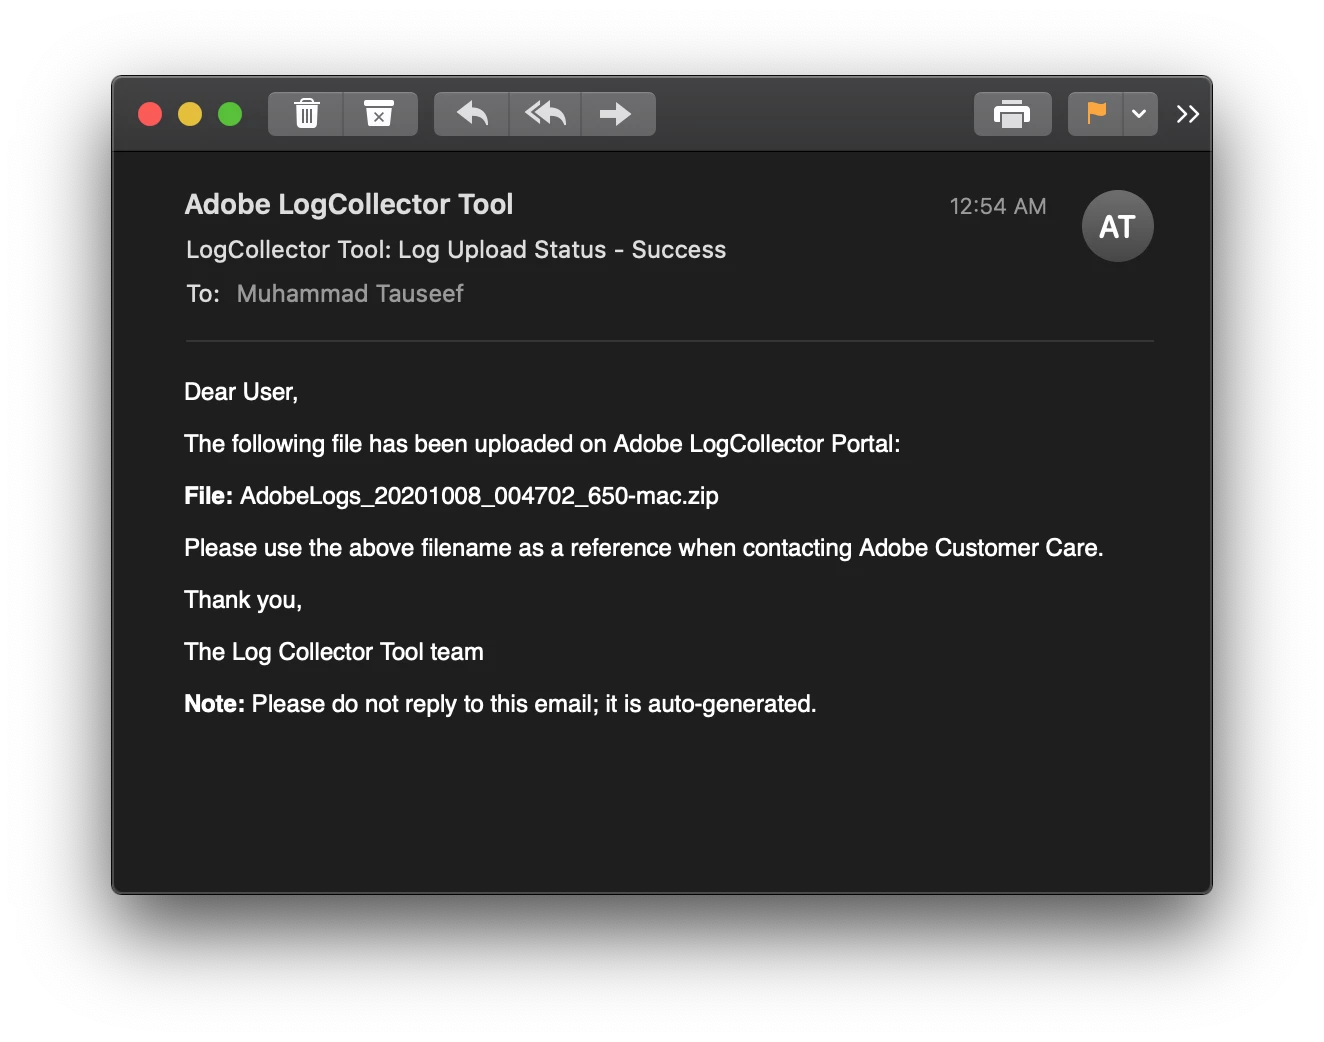Flag the message with the orange flag
1324x1042 pixels.
tap(1096, 114)
